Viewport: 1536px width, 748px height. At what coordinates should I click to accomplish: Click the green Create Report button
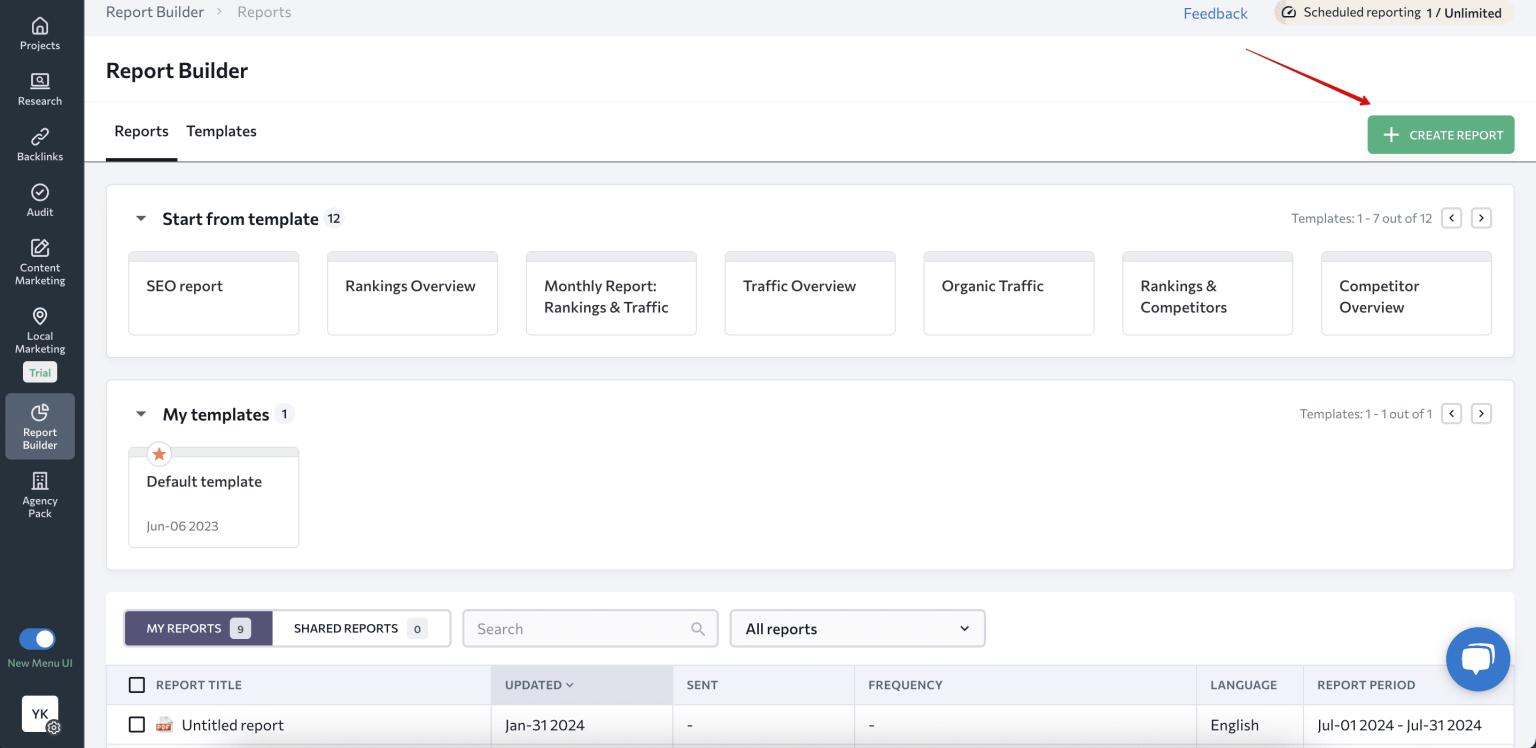1440,134
